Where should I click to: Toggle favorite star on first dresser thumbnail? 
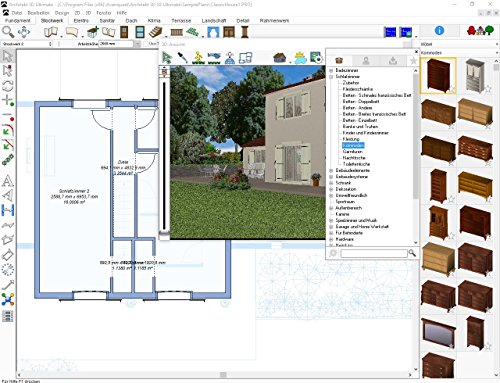pos(452,89)
